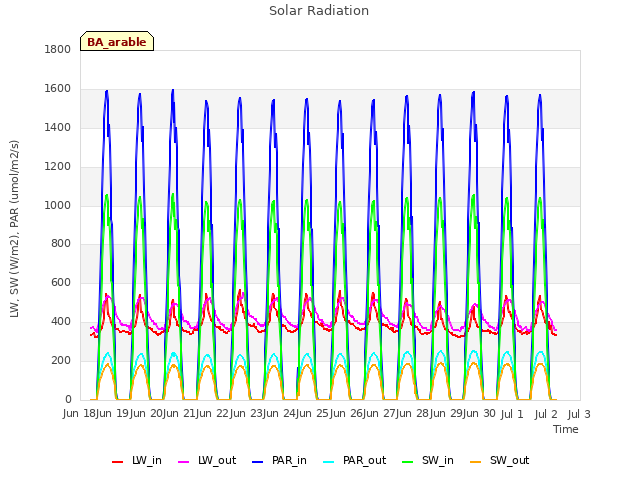
Task: Select the LW_out legend label
Action: (x=217, y=461)
